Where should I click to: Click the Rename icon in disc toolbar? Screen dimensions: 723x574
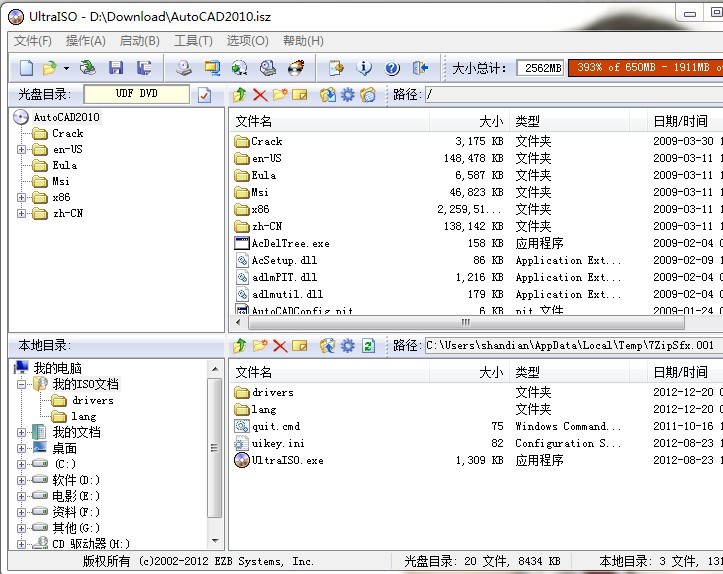tap(300, 95)
